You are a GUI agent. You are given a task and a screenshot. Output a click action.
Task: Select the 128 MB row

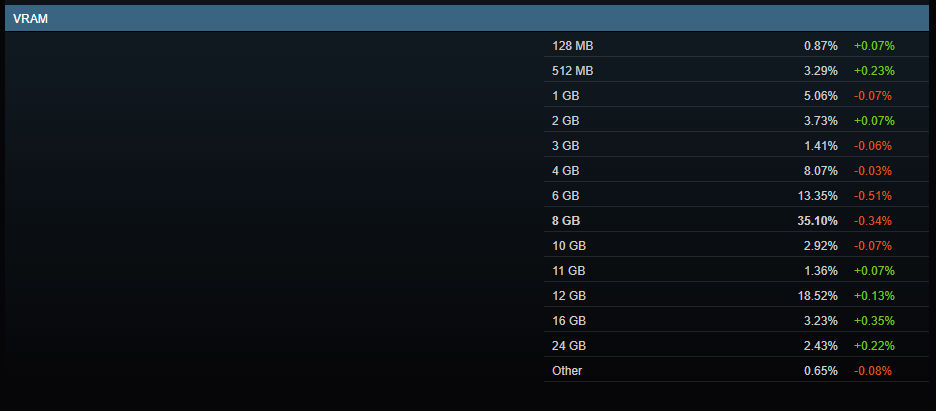tap(736, 45)
